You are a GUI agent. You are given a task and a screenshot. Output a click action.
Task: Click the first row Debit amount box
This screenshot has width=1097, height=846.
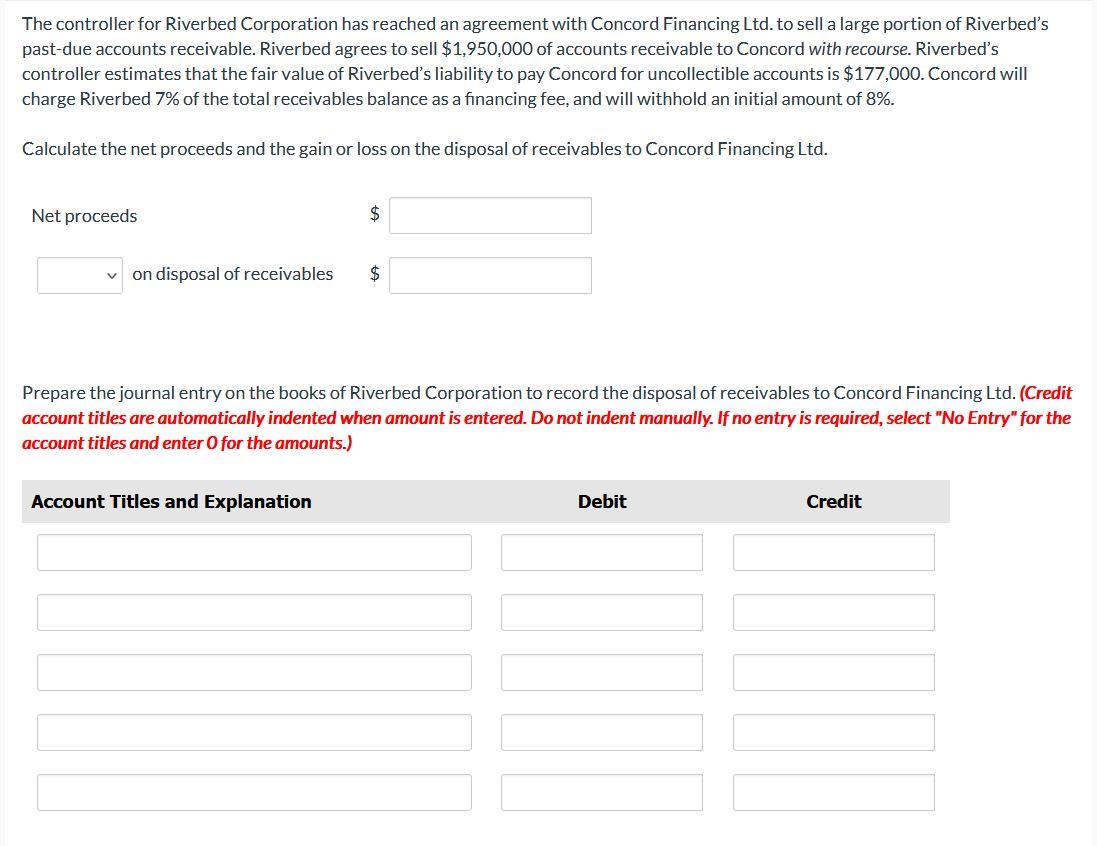601,551
